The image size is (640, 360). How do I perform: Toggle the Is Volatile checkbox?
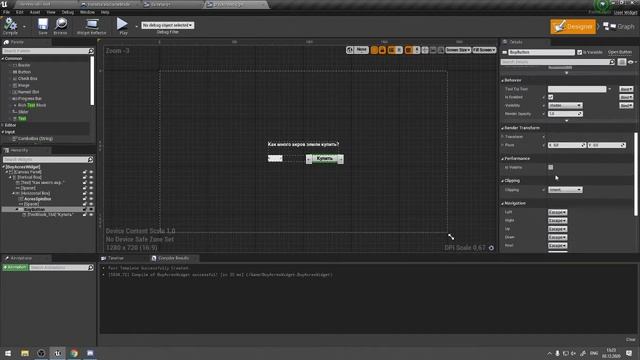pos(551,167)
